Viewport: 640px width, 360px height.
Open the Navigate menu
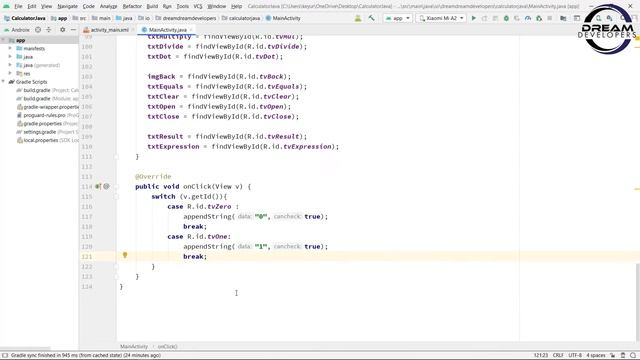click(67, 7)
